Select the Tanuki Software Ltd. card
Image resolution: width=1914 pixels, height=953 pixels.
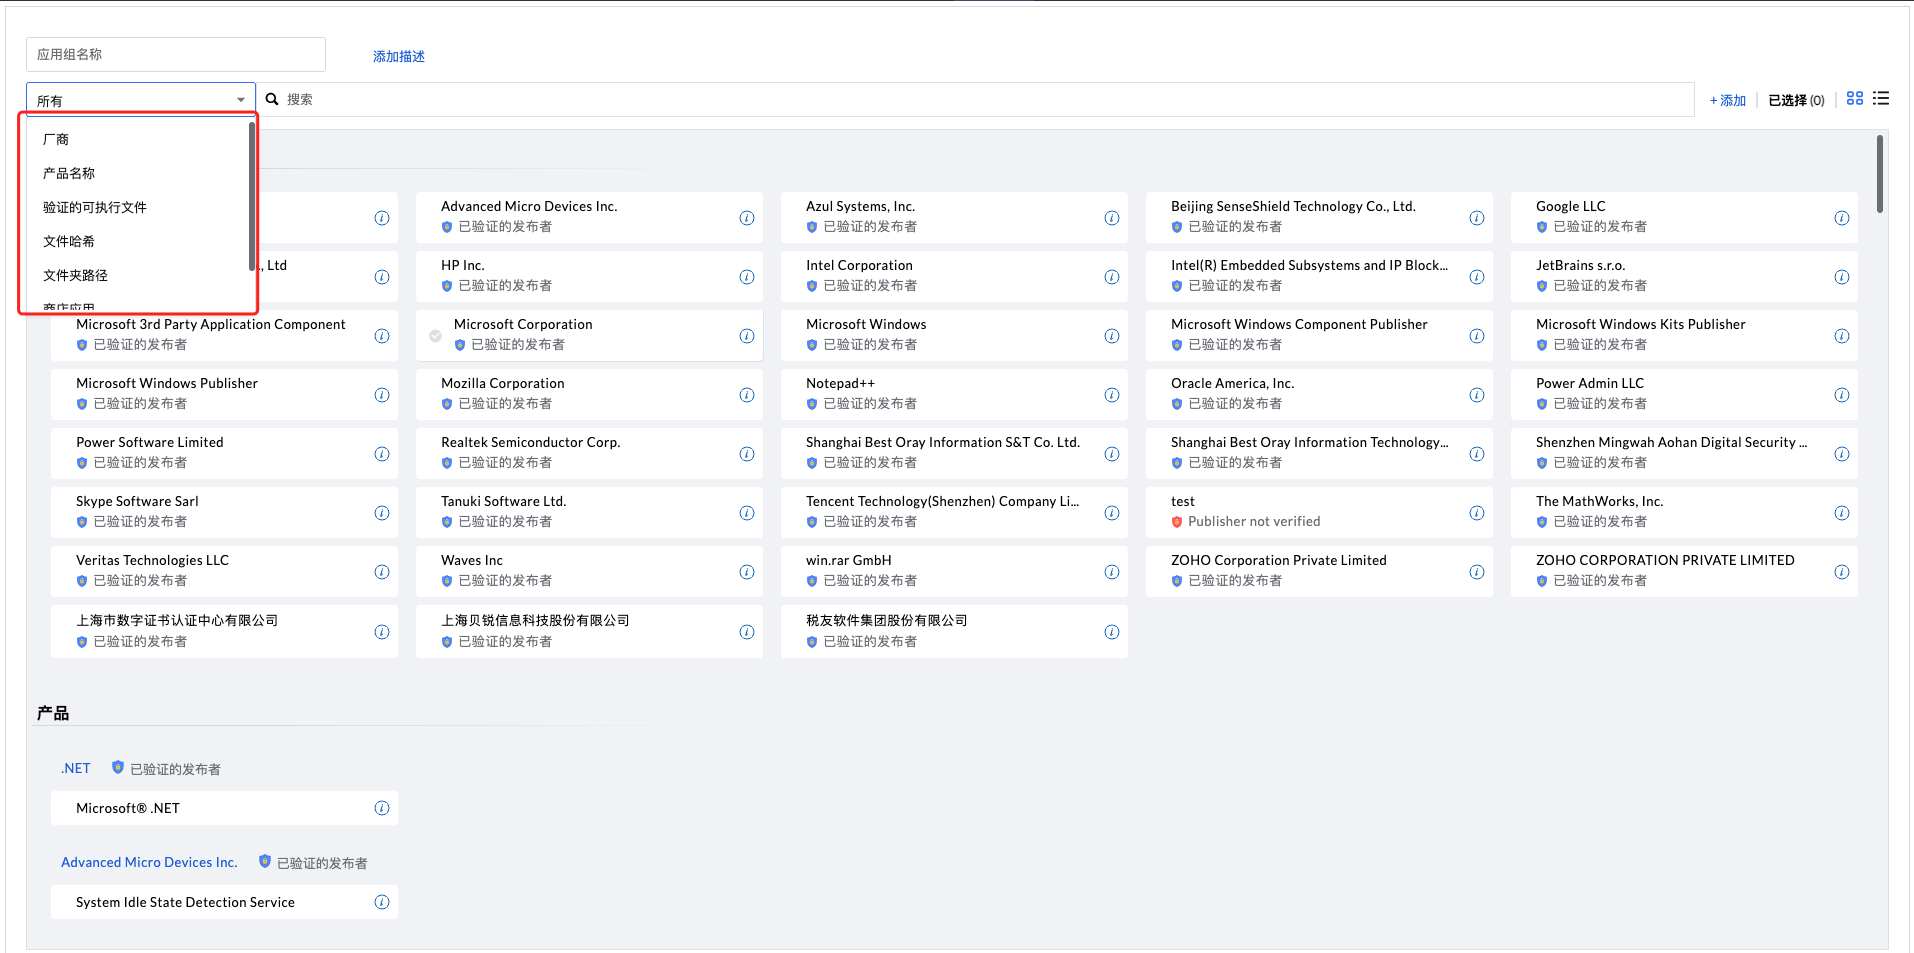(589, 512)
